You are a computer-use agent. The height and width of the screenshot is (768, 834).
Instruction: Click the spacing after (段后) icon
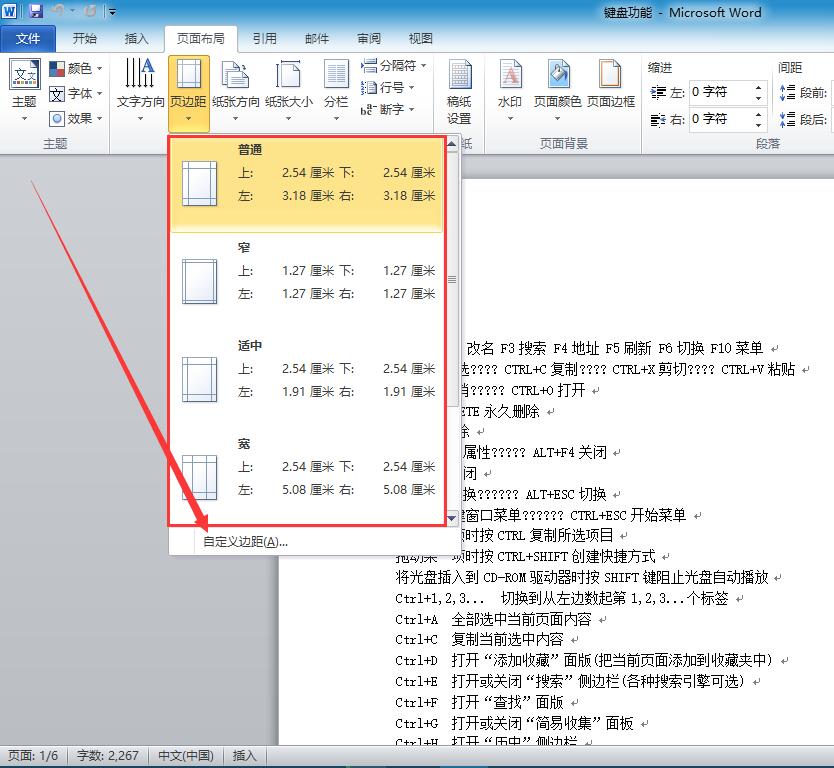click(787, 120)
